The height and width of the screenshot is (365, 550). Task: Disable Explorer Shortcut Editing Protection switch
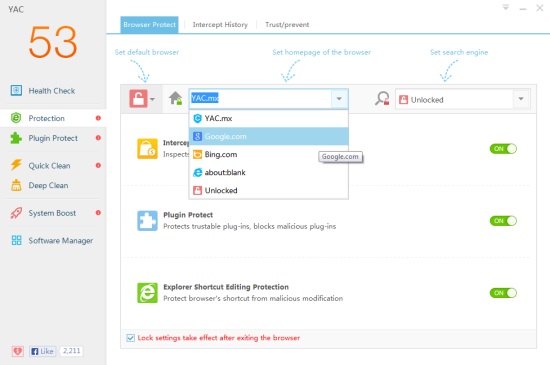[503, 293]
